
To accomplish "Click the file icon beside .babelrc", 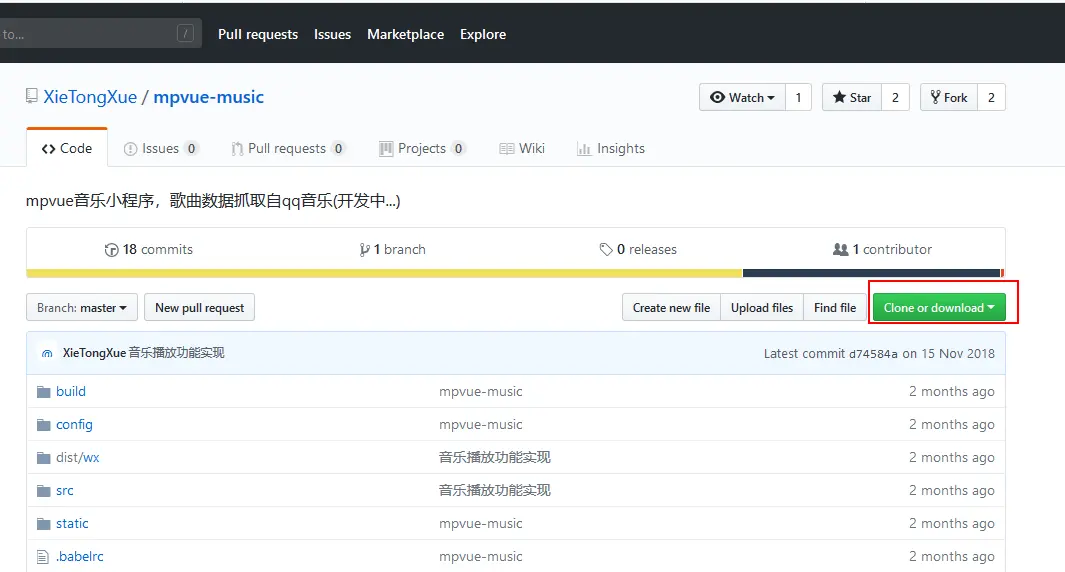I will (x=43, y=557).
